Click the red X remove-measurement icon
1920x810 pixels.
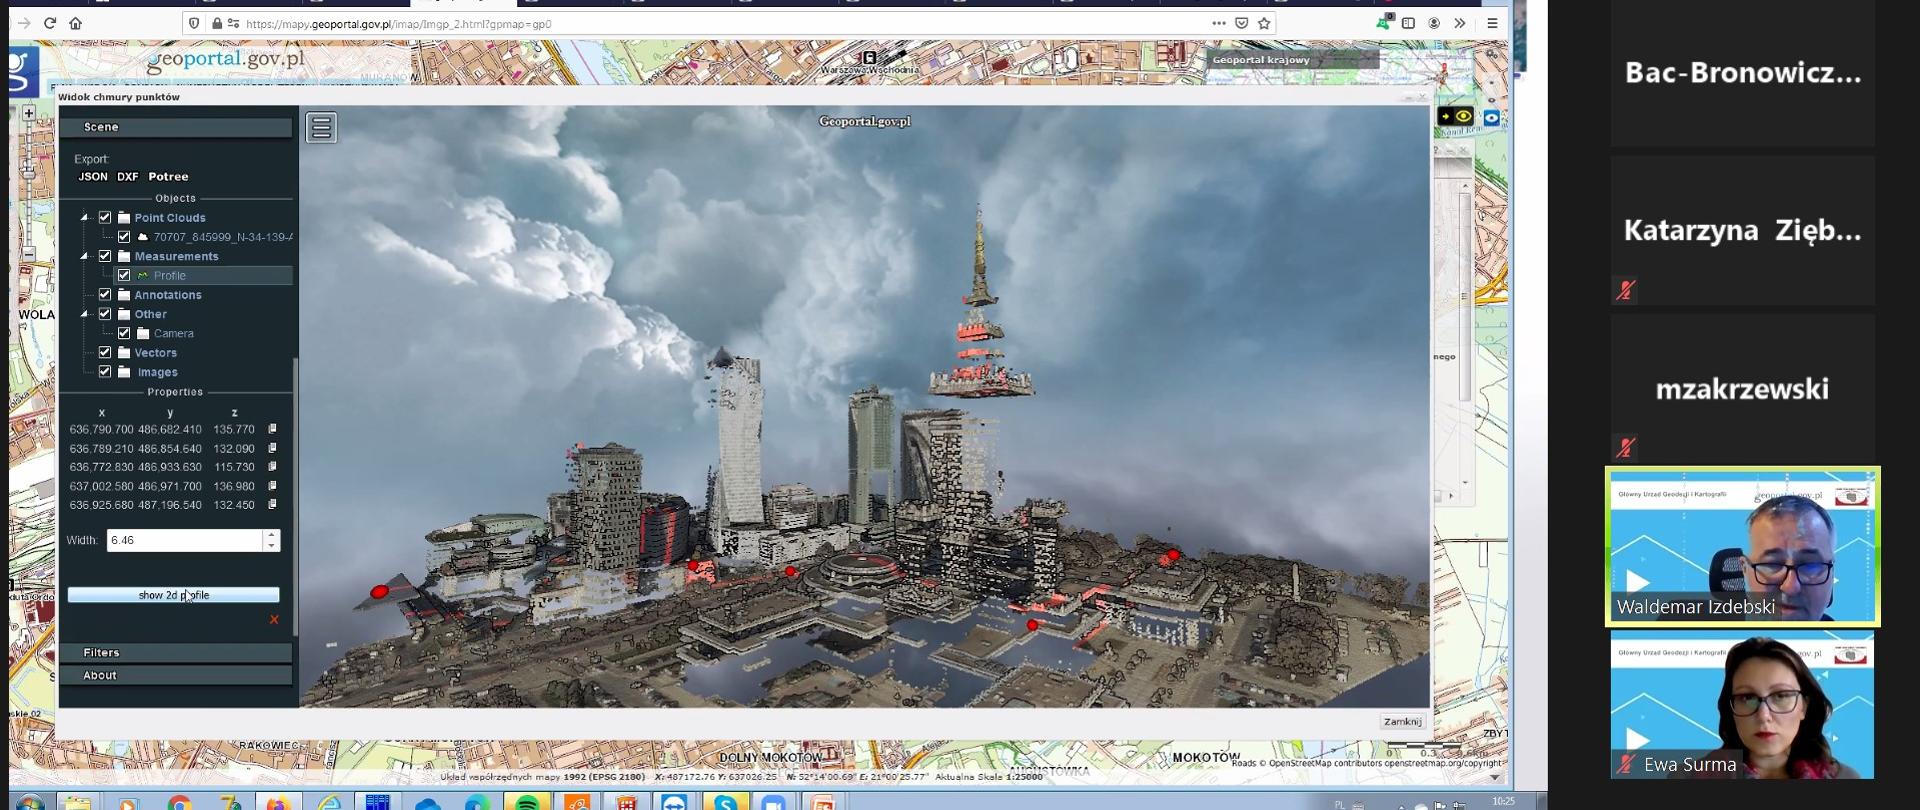(274, 620)
